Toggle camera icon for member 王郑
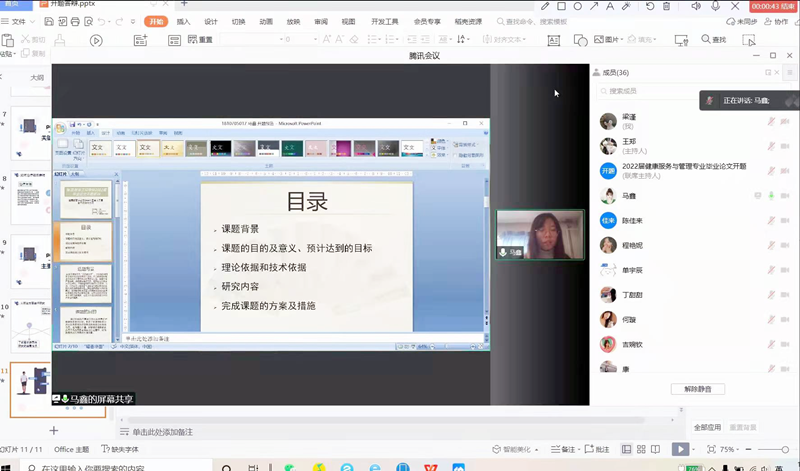The width and height of the screenshot is (800, 471). coord(785,146)
